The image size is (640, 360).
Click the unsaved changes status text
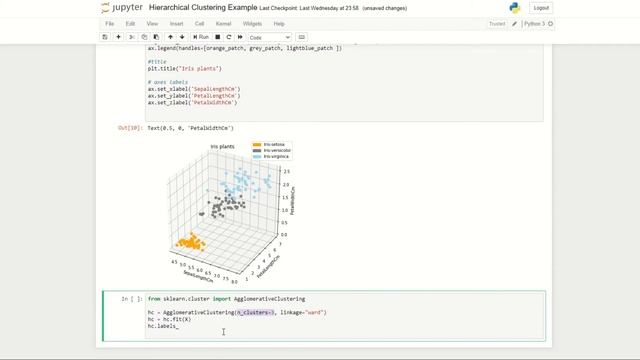pyautogui.click(x=384, y=8)
